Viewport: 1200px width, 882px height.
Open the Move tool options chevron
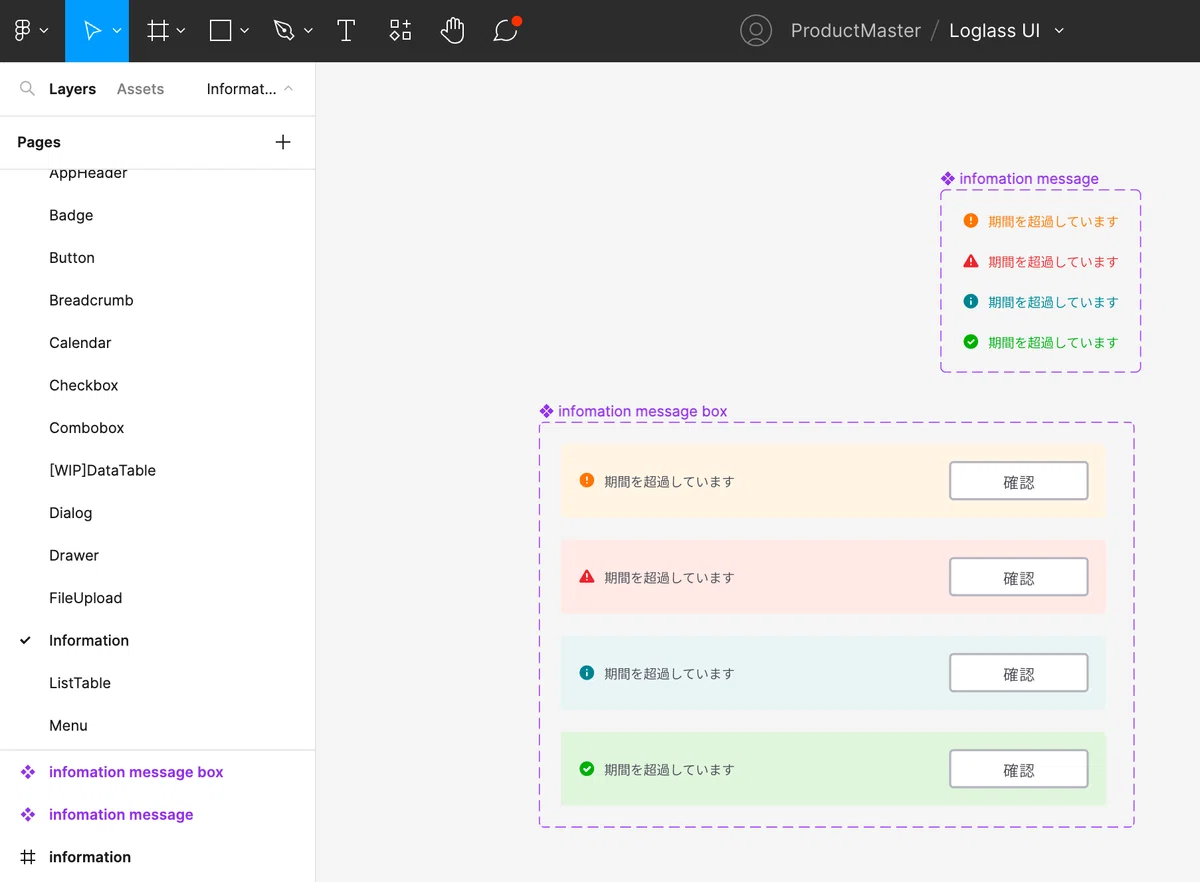(x=117, y=31)
